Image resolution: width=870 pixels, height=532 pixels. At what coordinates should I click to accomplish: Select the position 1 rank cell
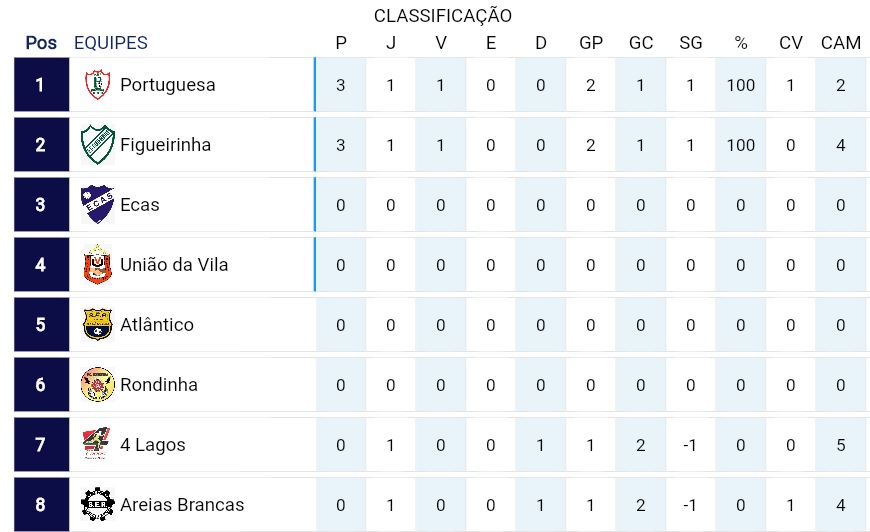(x=41, y=85)
